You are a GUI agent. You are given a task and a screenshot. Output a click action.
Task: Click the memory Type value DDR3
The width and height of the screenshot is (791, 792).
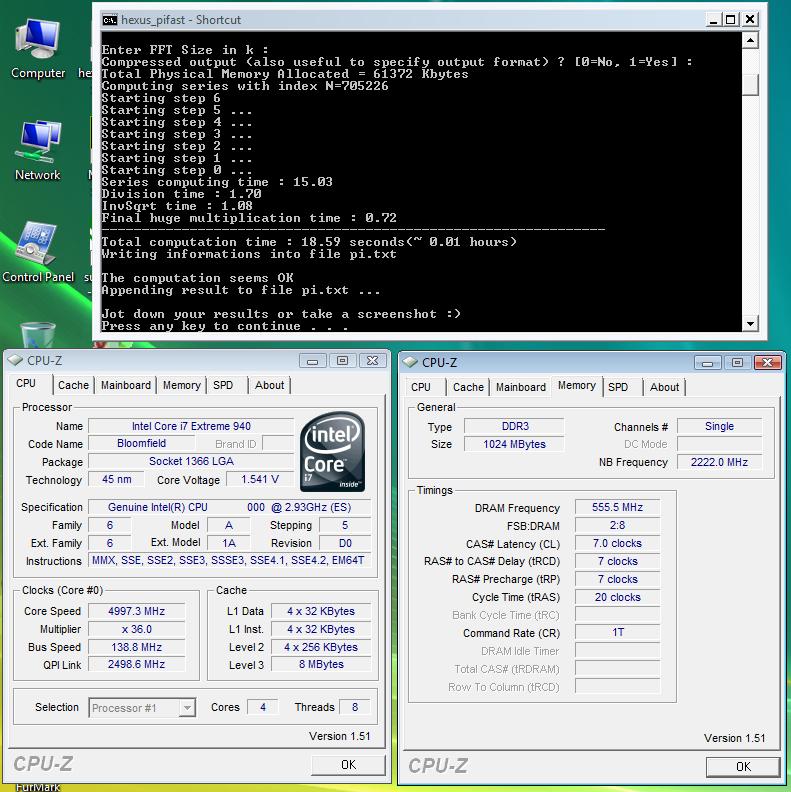tap(515, 426)
